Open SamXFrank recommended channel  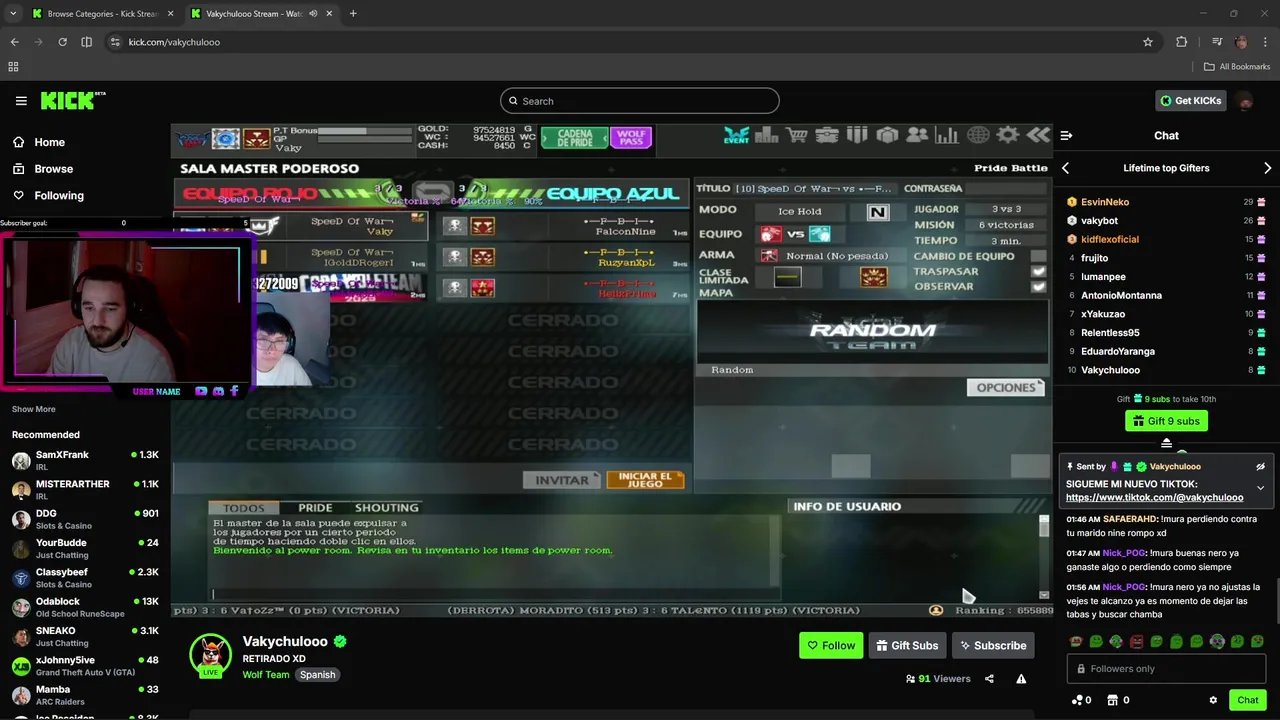(x=85, y=460)
